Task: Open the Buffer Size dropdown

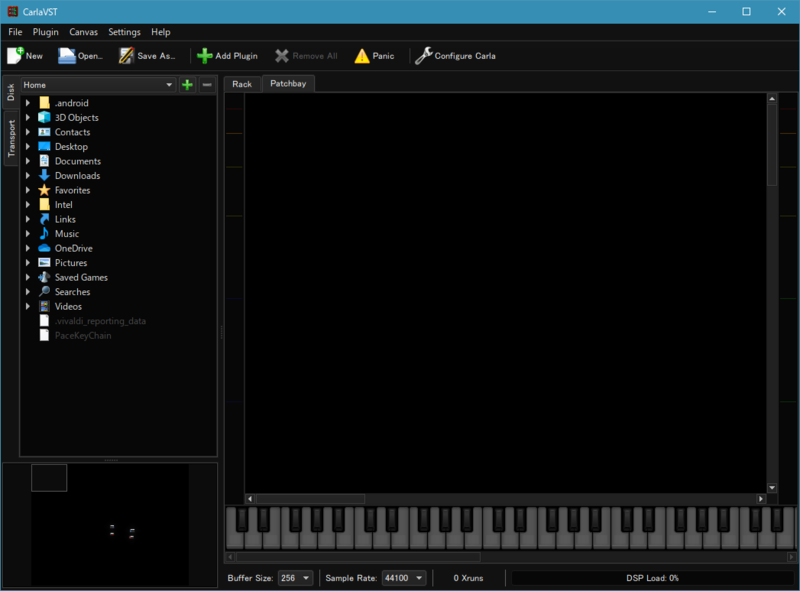Action: tap(295, 578)
